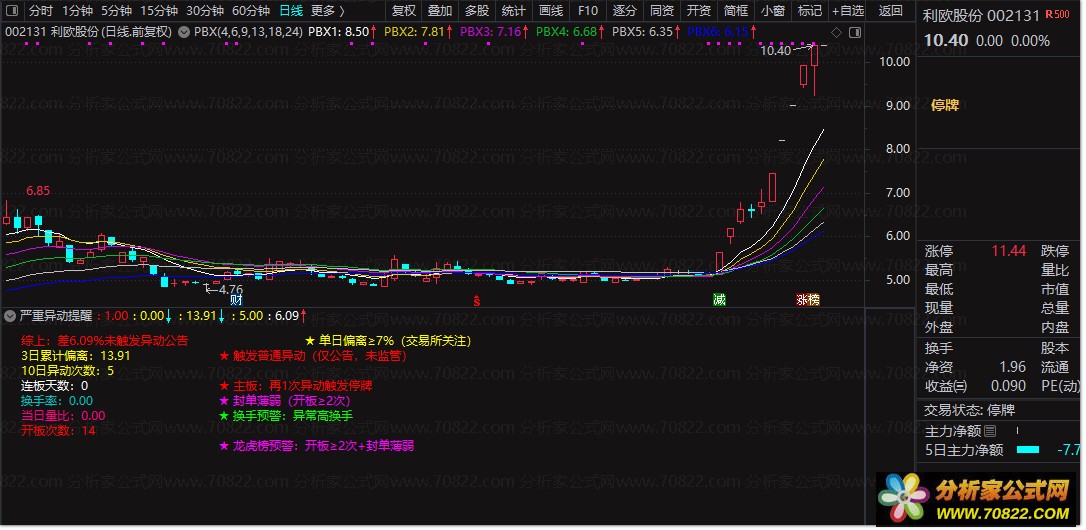Viewport: 1086px width, 530px height.
Task: Click the list icon beside 主力净额
Action: click(x=989, y=431)
